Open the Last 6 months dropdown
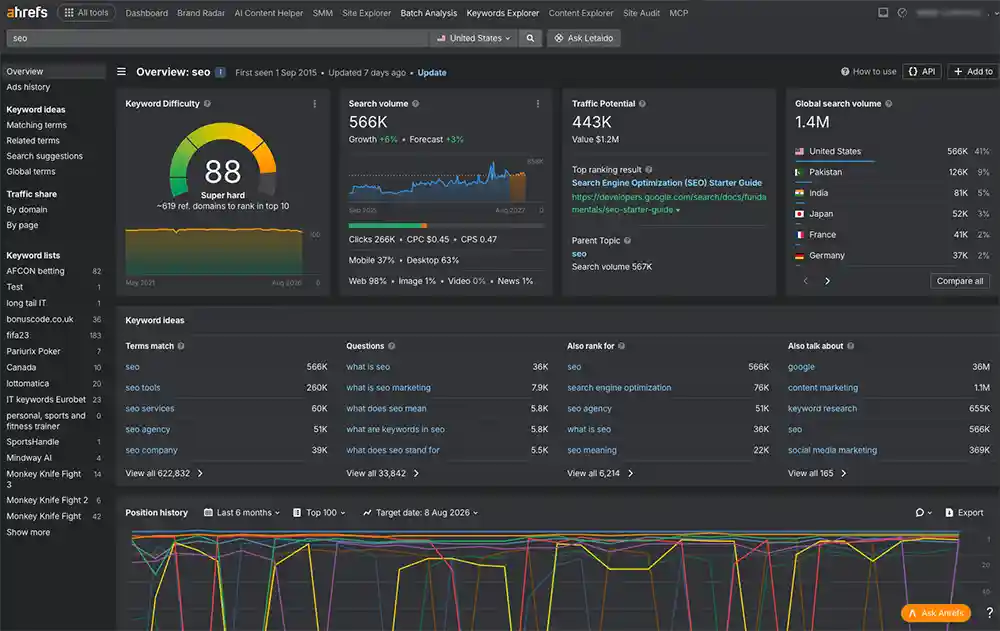1000x631 pixels. tap(242, 512)
